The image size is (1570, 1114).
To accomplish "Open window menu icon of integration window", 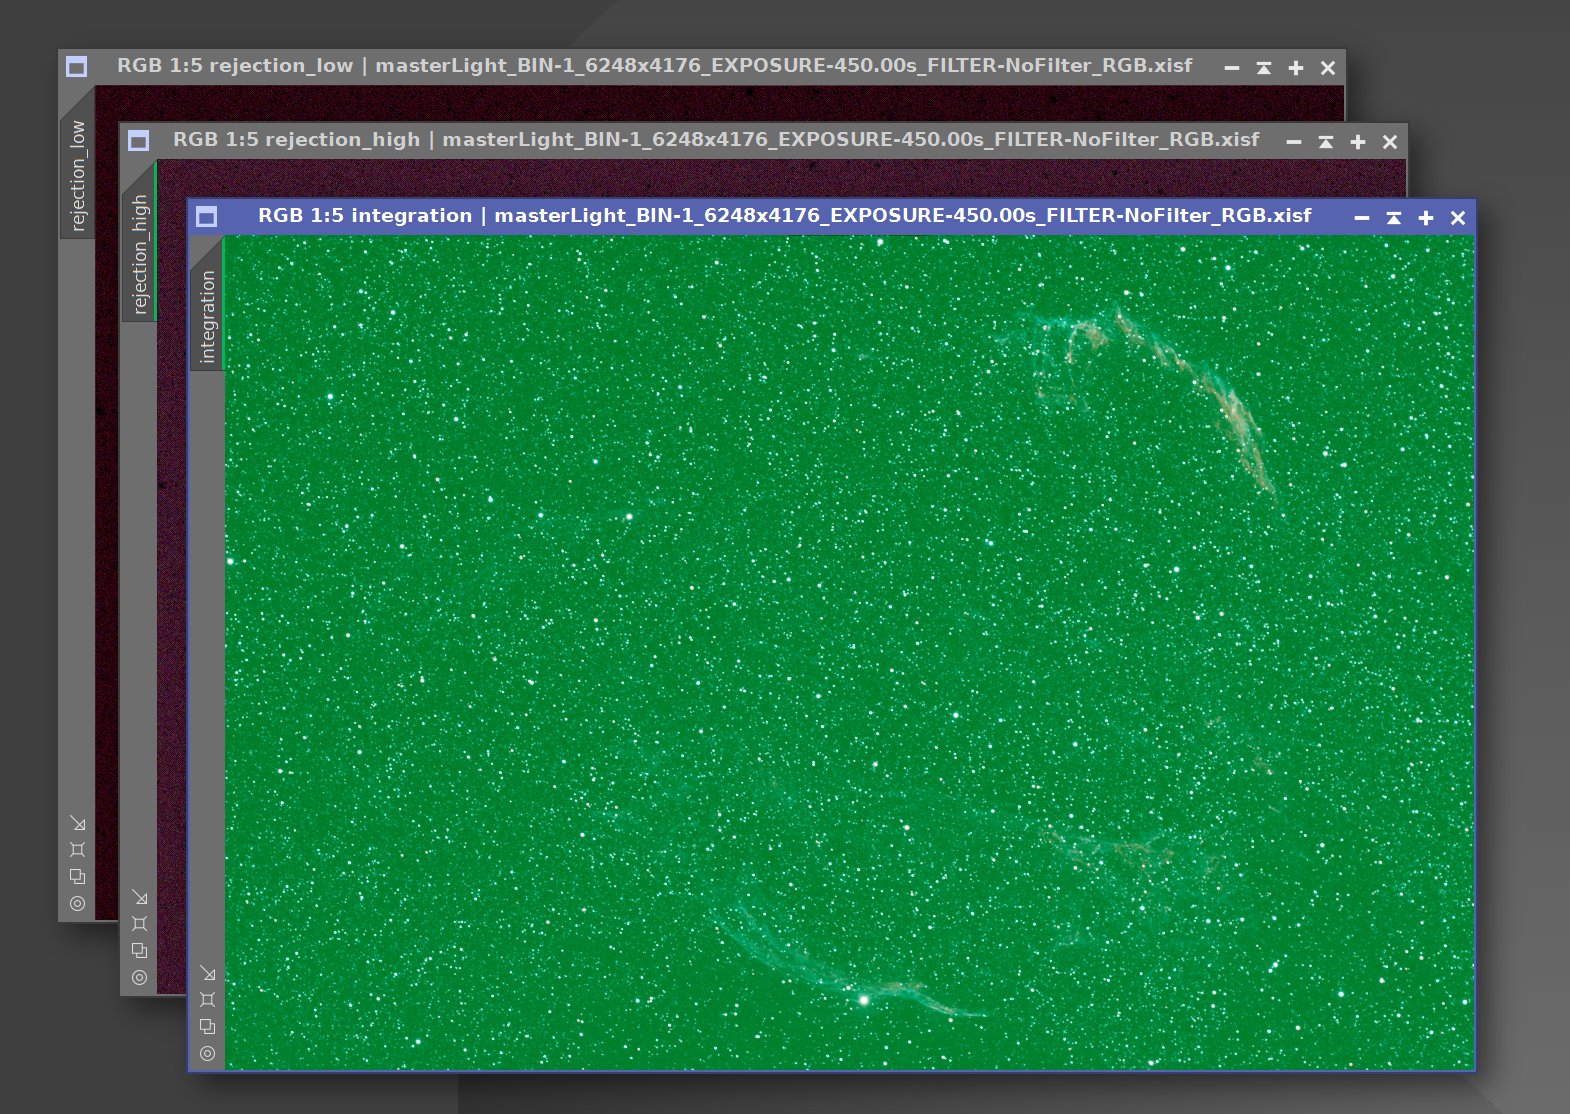I will click(x=207, y=217).
